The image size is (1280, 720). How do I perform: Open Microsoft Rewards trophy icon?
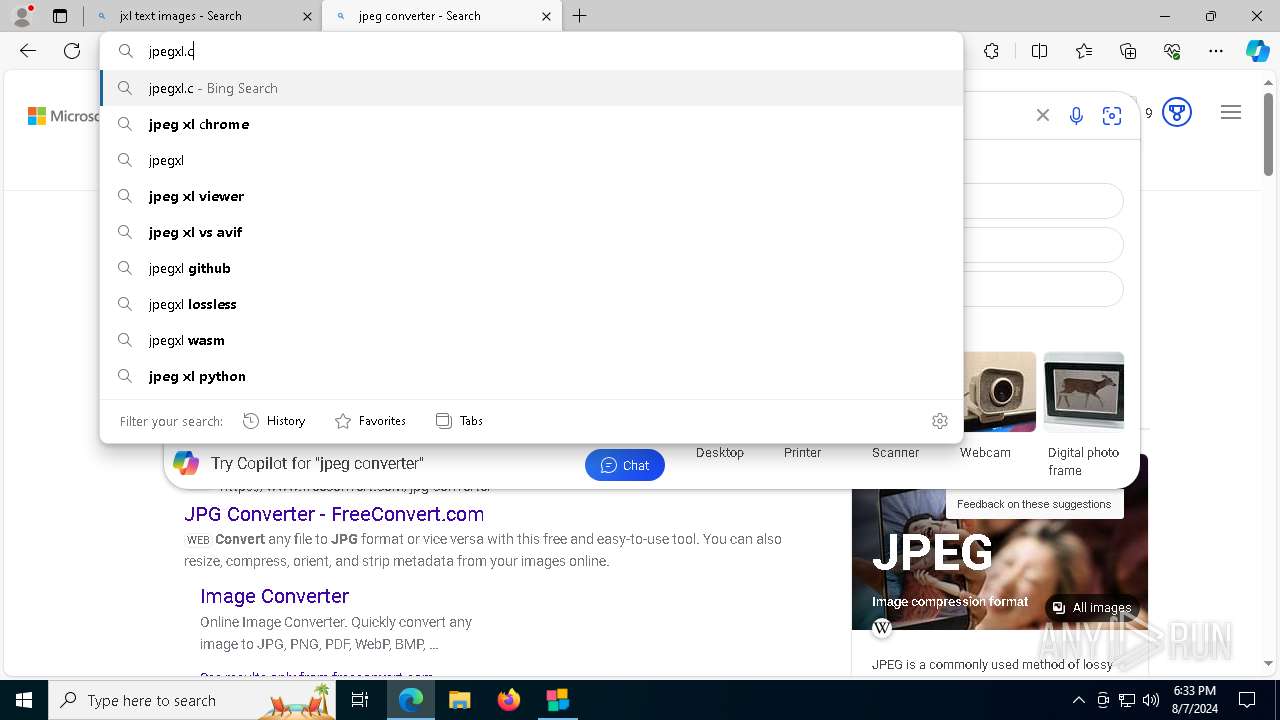click(1177, 113)
